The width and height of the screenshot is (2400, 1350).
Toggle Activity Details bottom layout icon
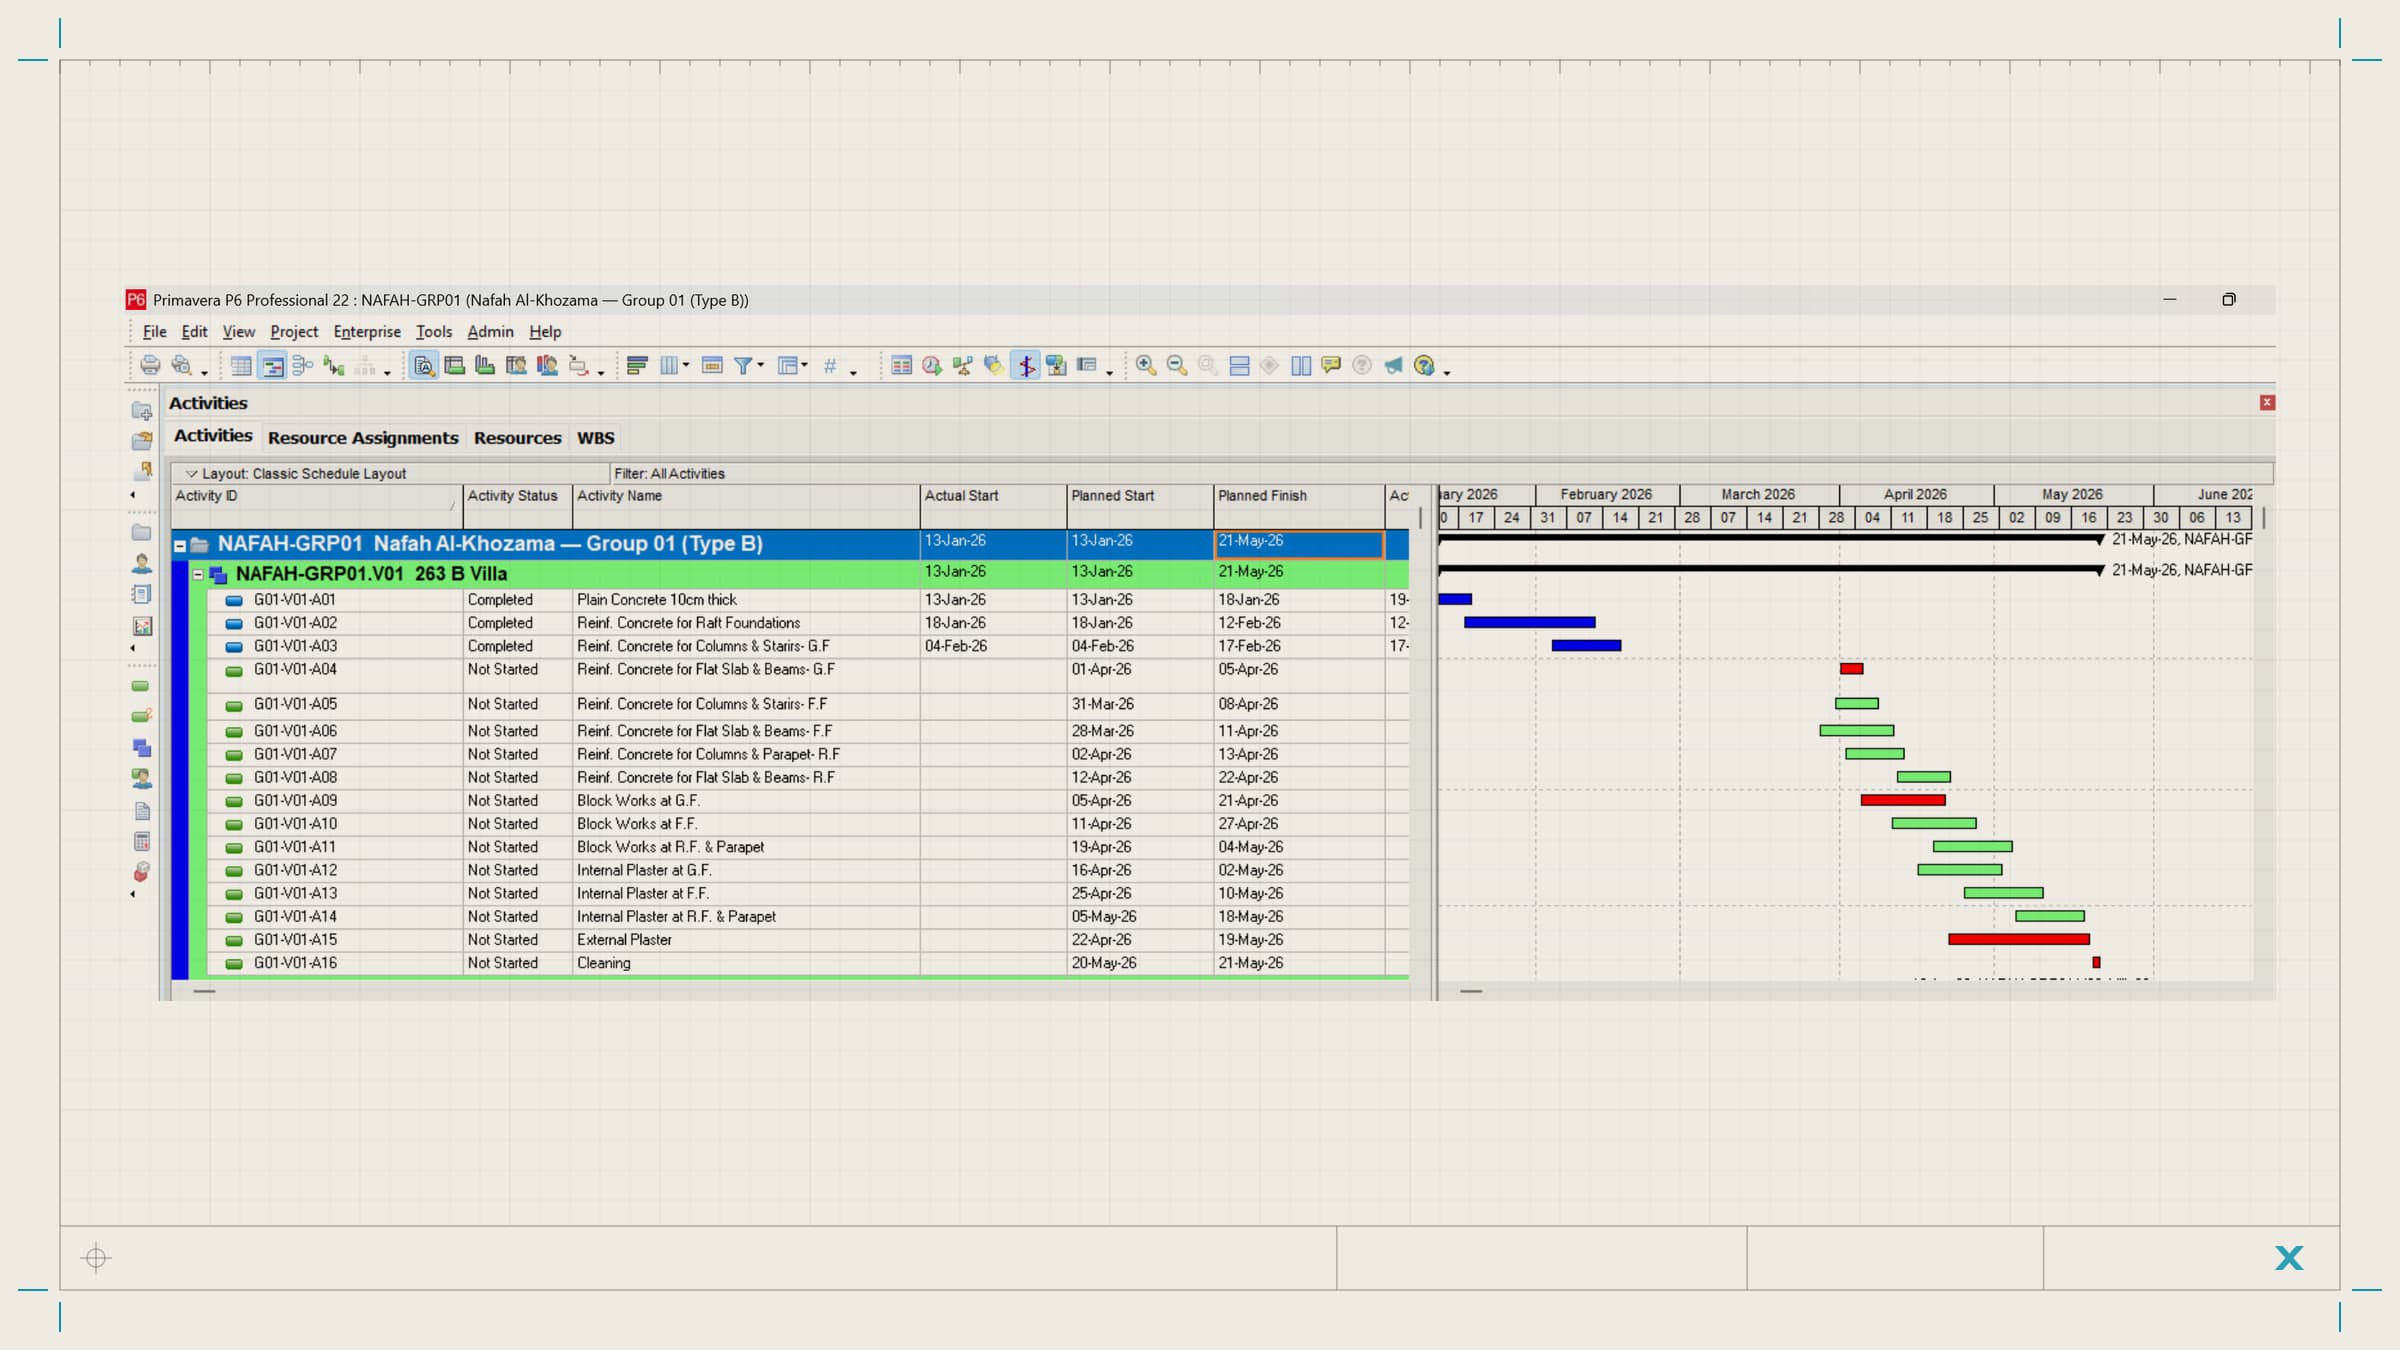click(x=424, y=366)
